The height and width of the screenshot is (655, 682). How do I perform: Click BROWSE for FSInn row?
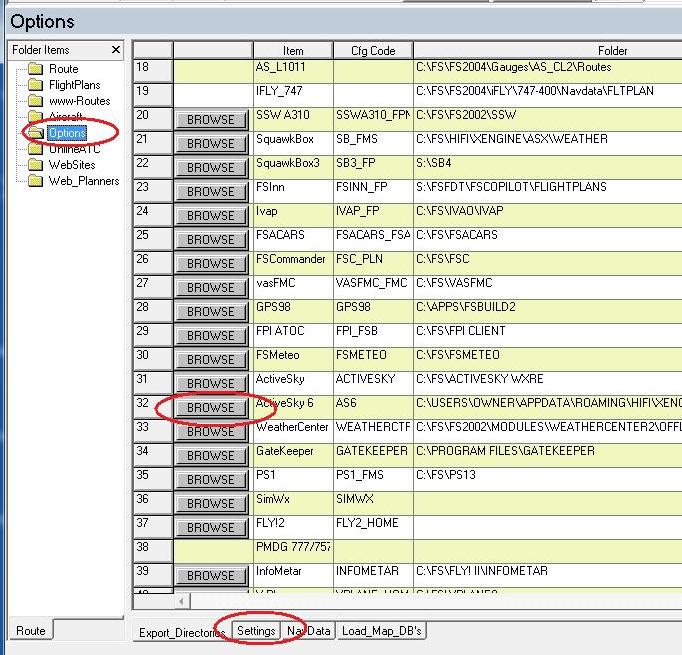point(211,191)
